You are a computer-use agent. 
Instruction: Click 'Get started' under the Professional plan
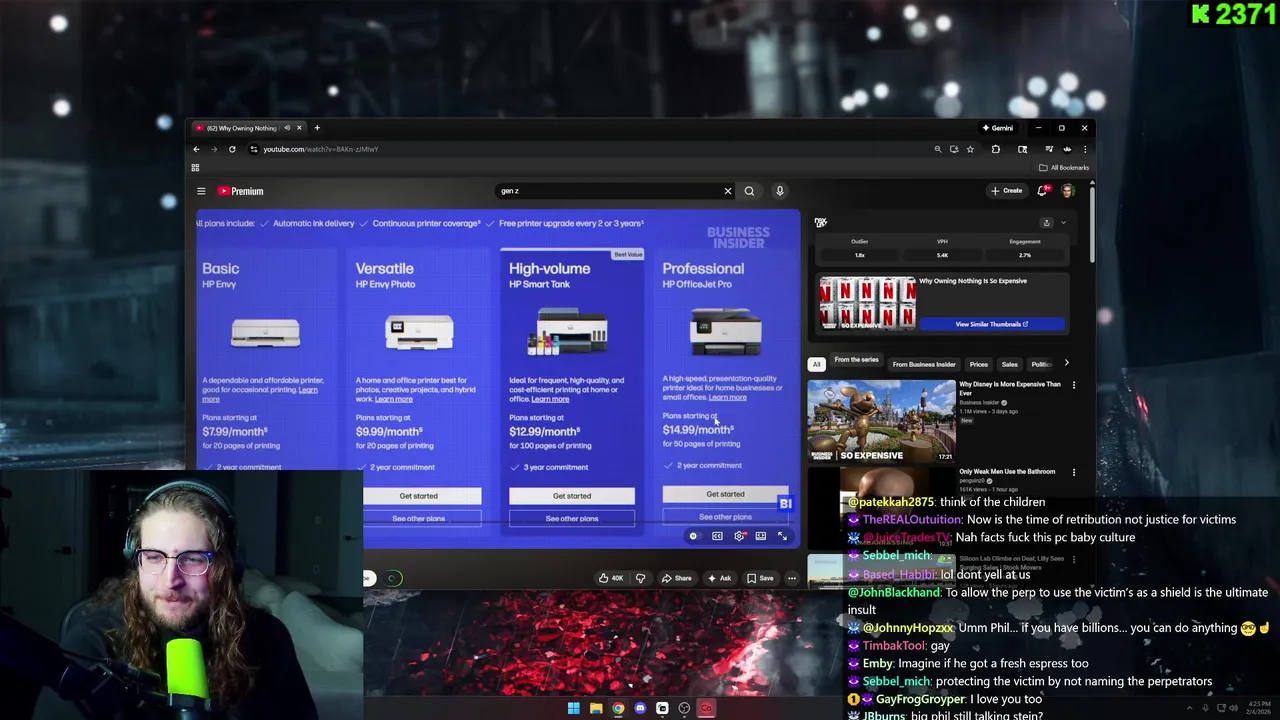[725, 494]
